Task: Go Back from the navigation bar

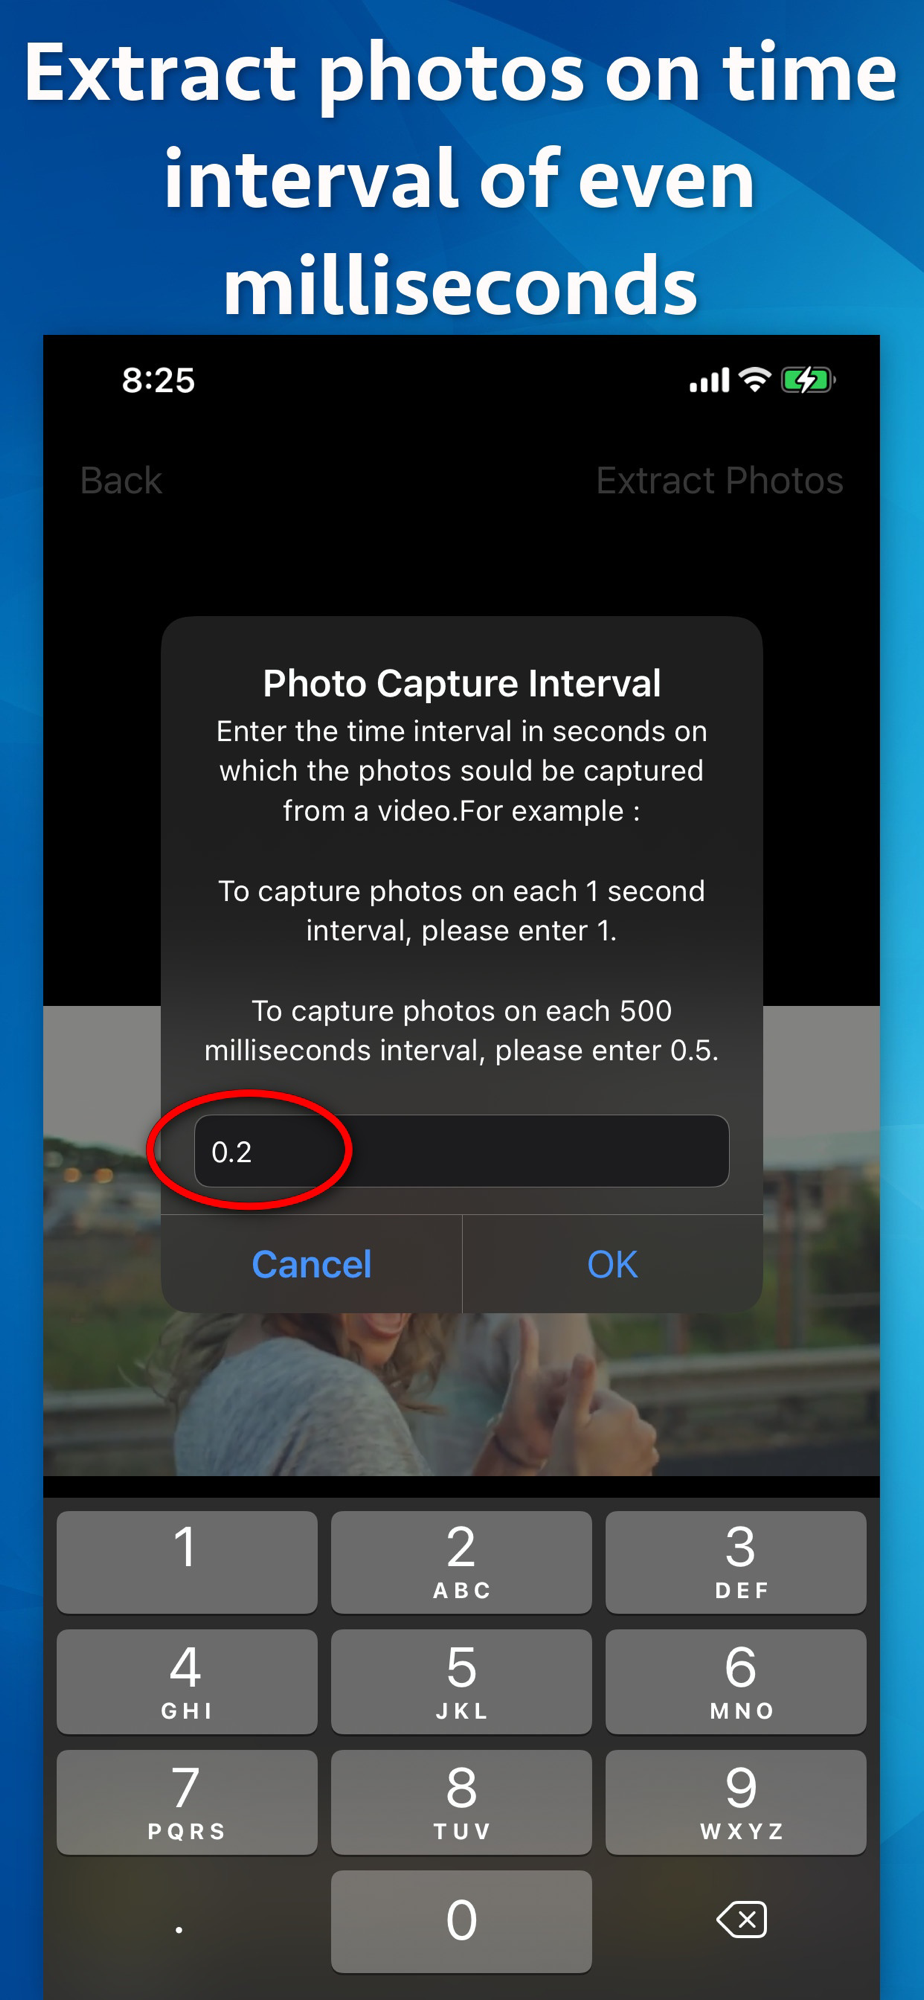Action: tap(121, 481)
